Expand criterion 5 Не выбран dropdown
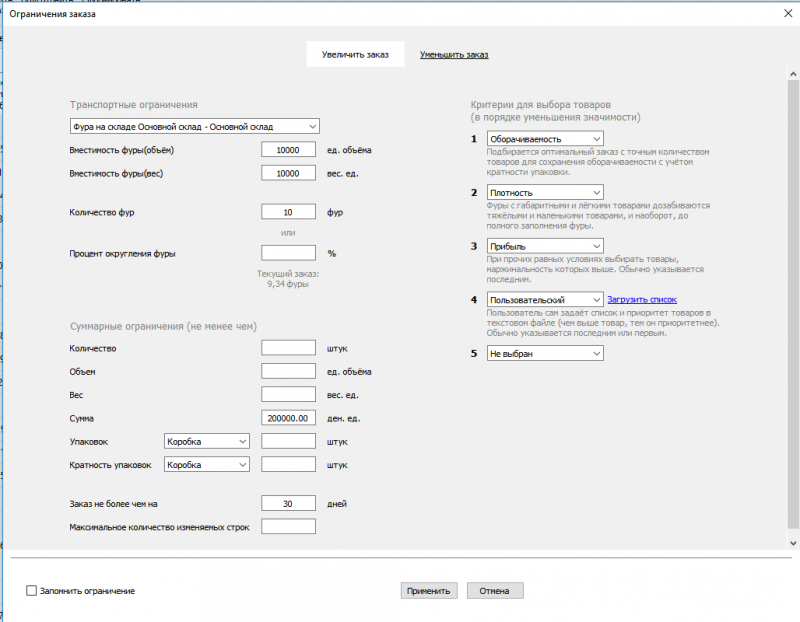Image resolution: width=800 pixels, height=622 pixels. pyautogui.click(x=545, y=353)
